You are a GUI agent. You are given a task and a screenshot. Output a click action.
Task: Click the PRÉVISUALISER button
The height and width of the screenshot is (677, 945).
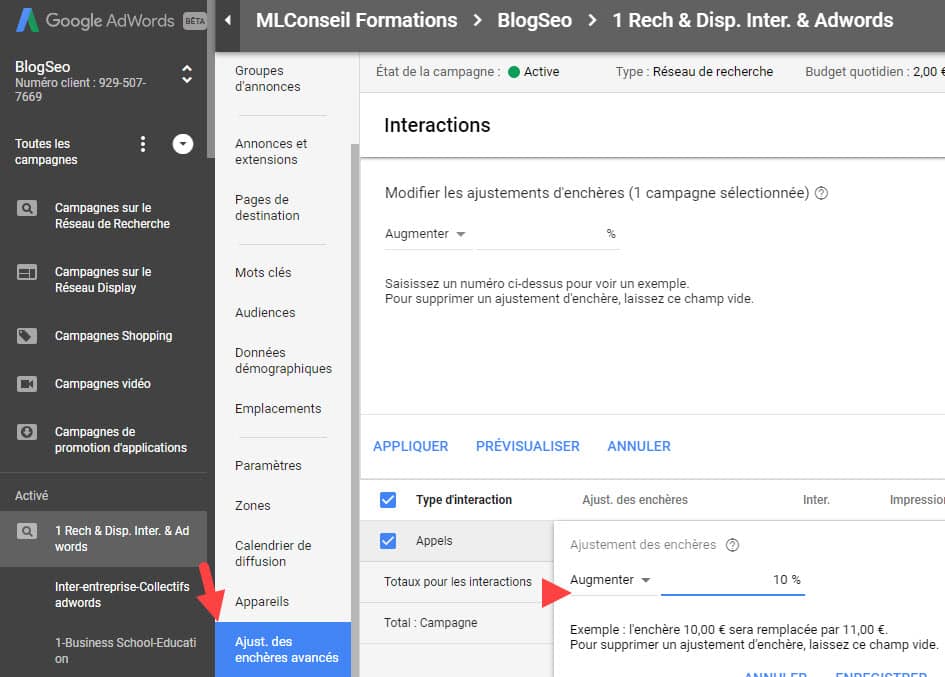[x=528, y=446]
